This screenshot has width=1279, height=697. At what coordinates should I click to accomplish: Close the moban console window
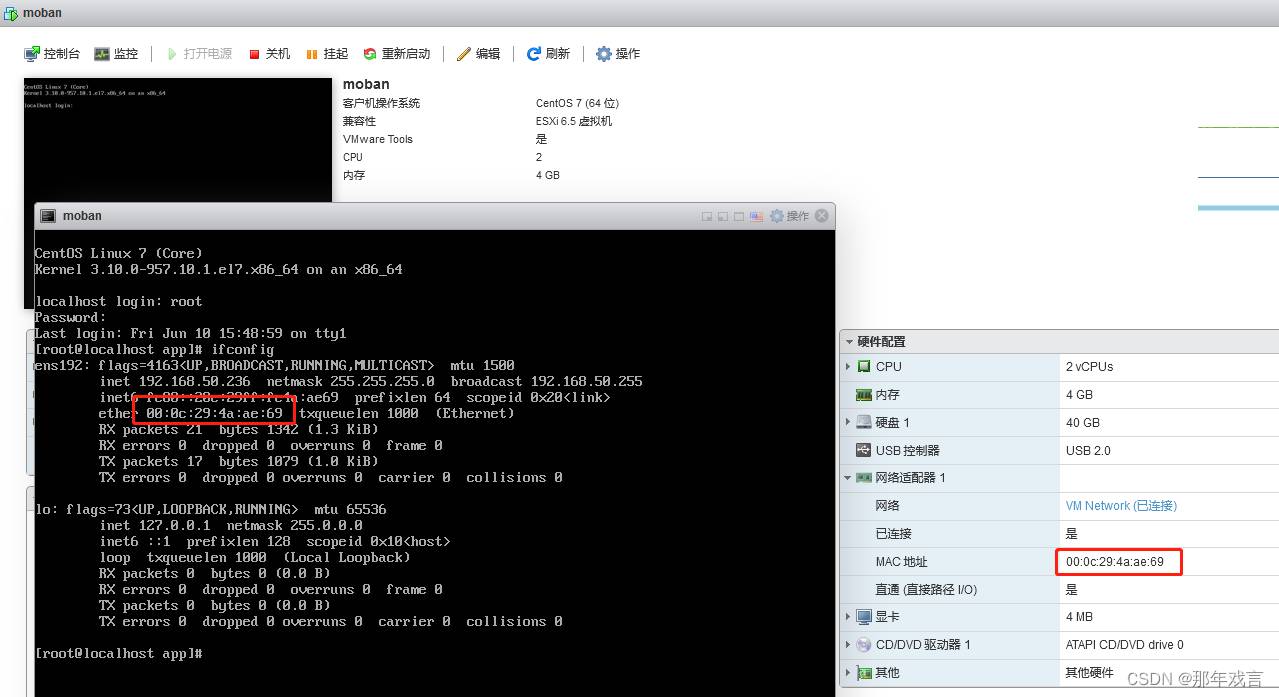(822, 216)
